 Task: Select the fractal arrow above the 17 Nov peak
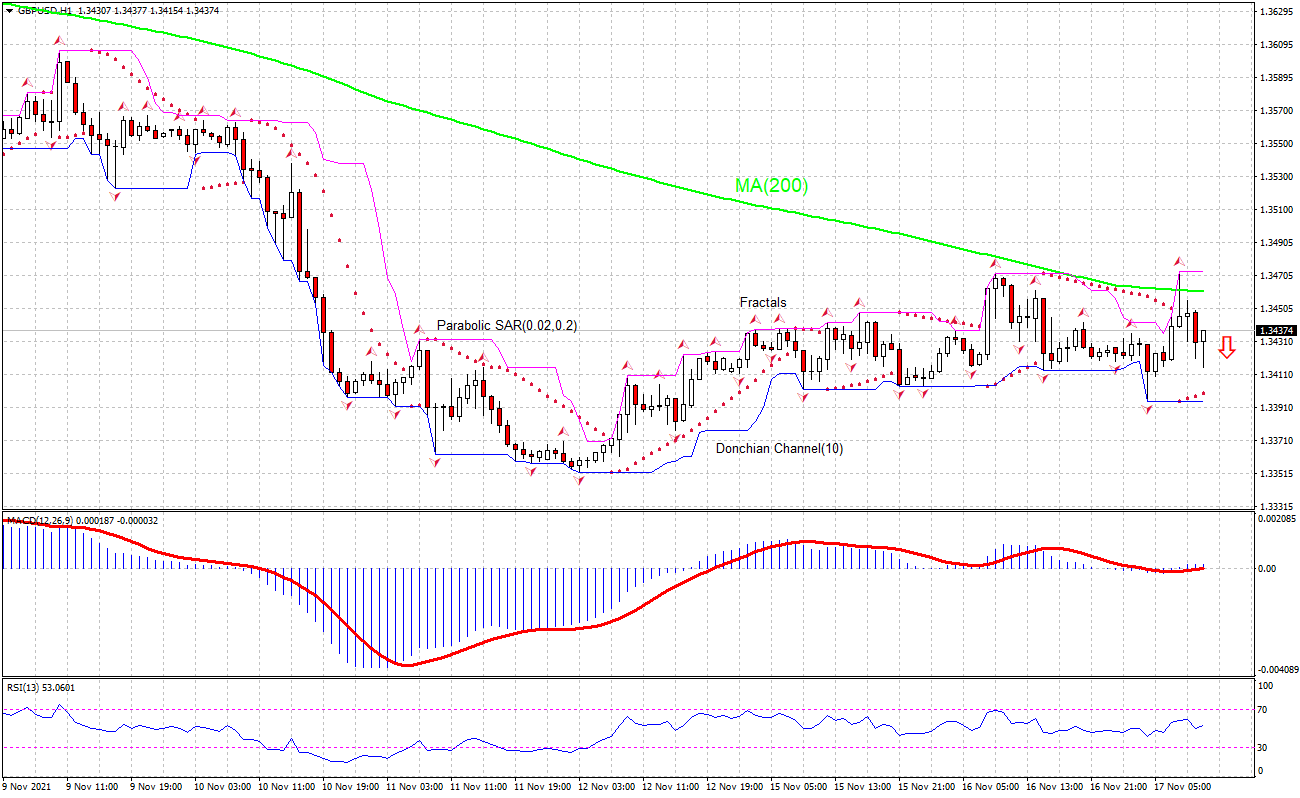tap(1179, 262)
